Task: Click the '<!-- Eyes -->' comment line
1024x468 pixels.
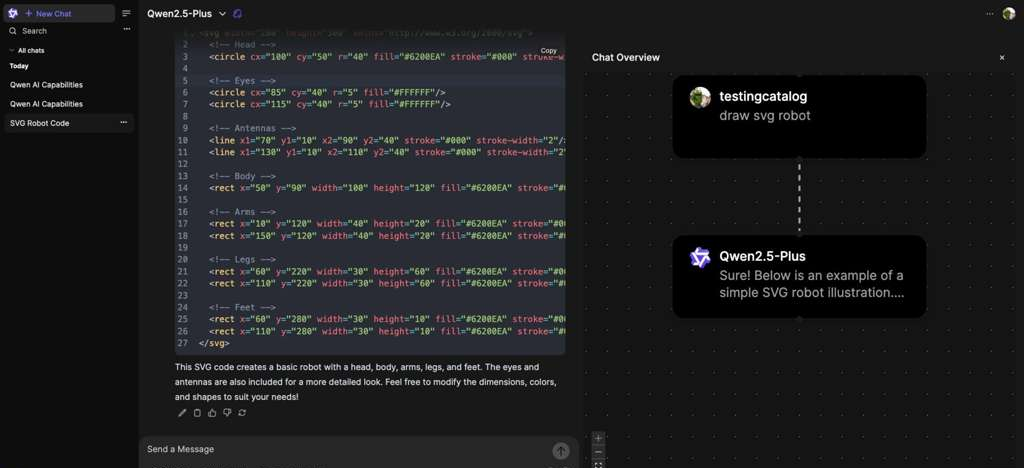Action: (242, 81)
